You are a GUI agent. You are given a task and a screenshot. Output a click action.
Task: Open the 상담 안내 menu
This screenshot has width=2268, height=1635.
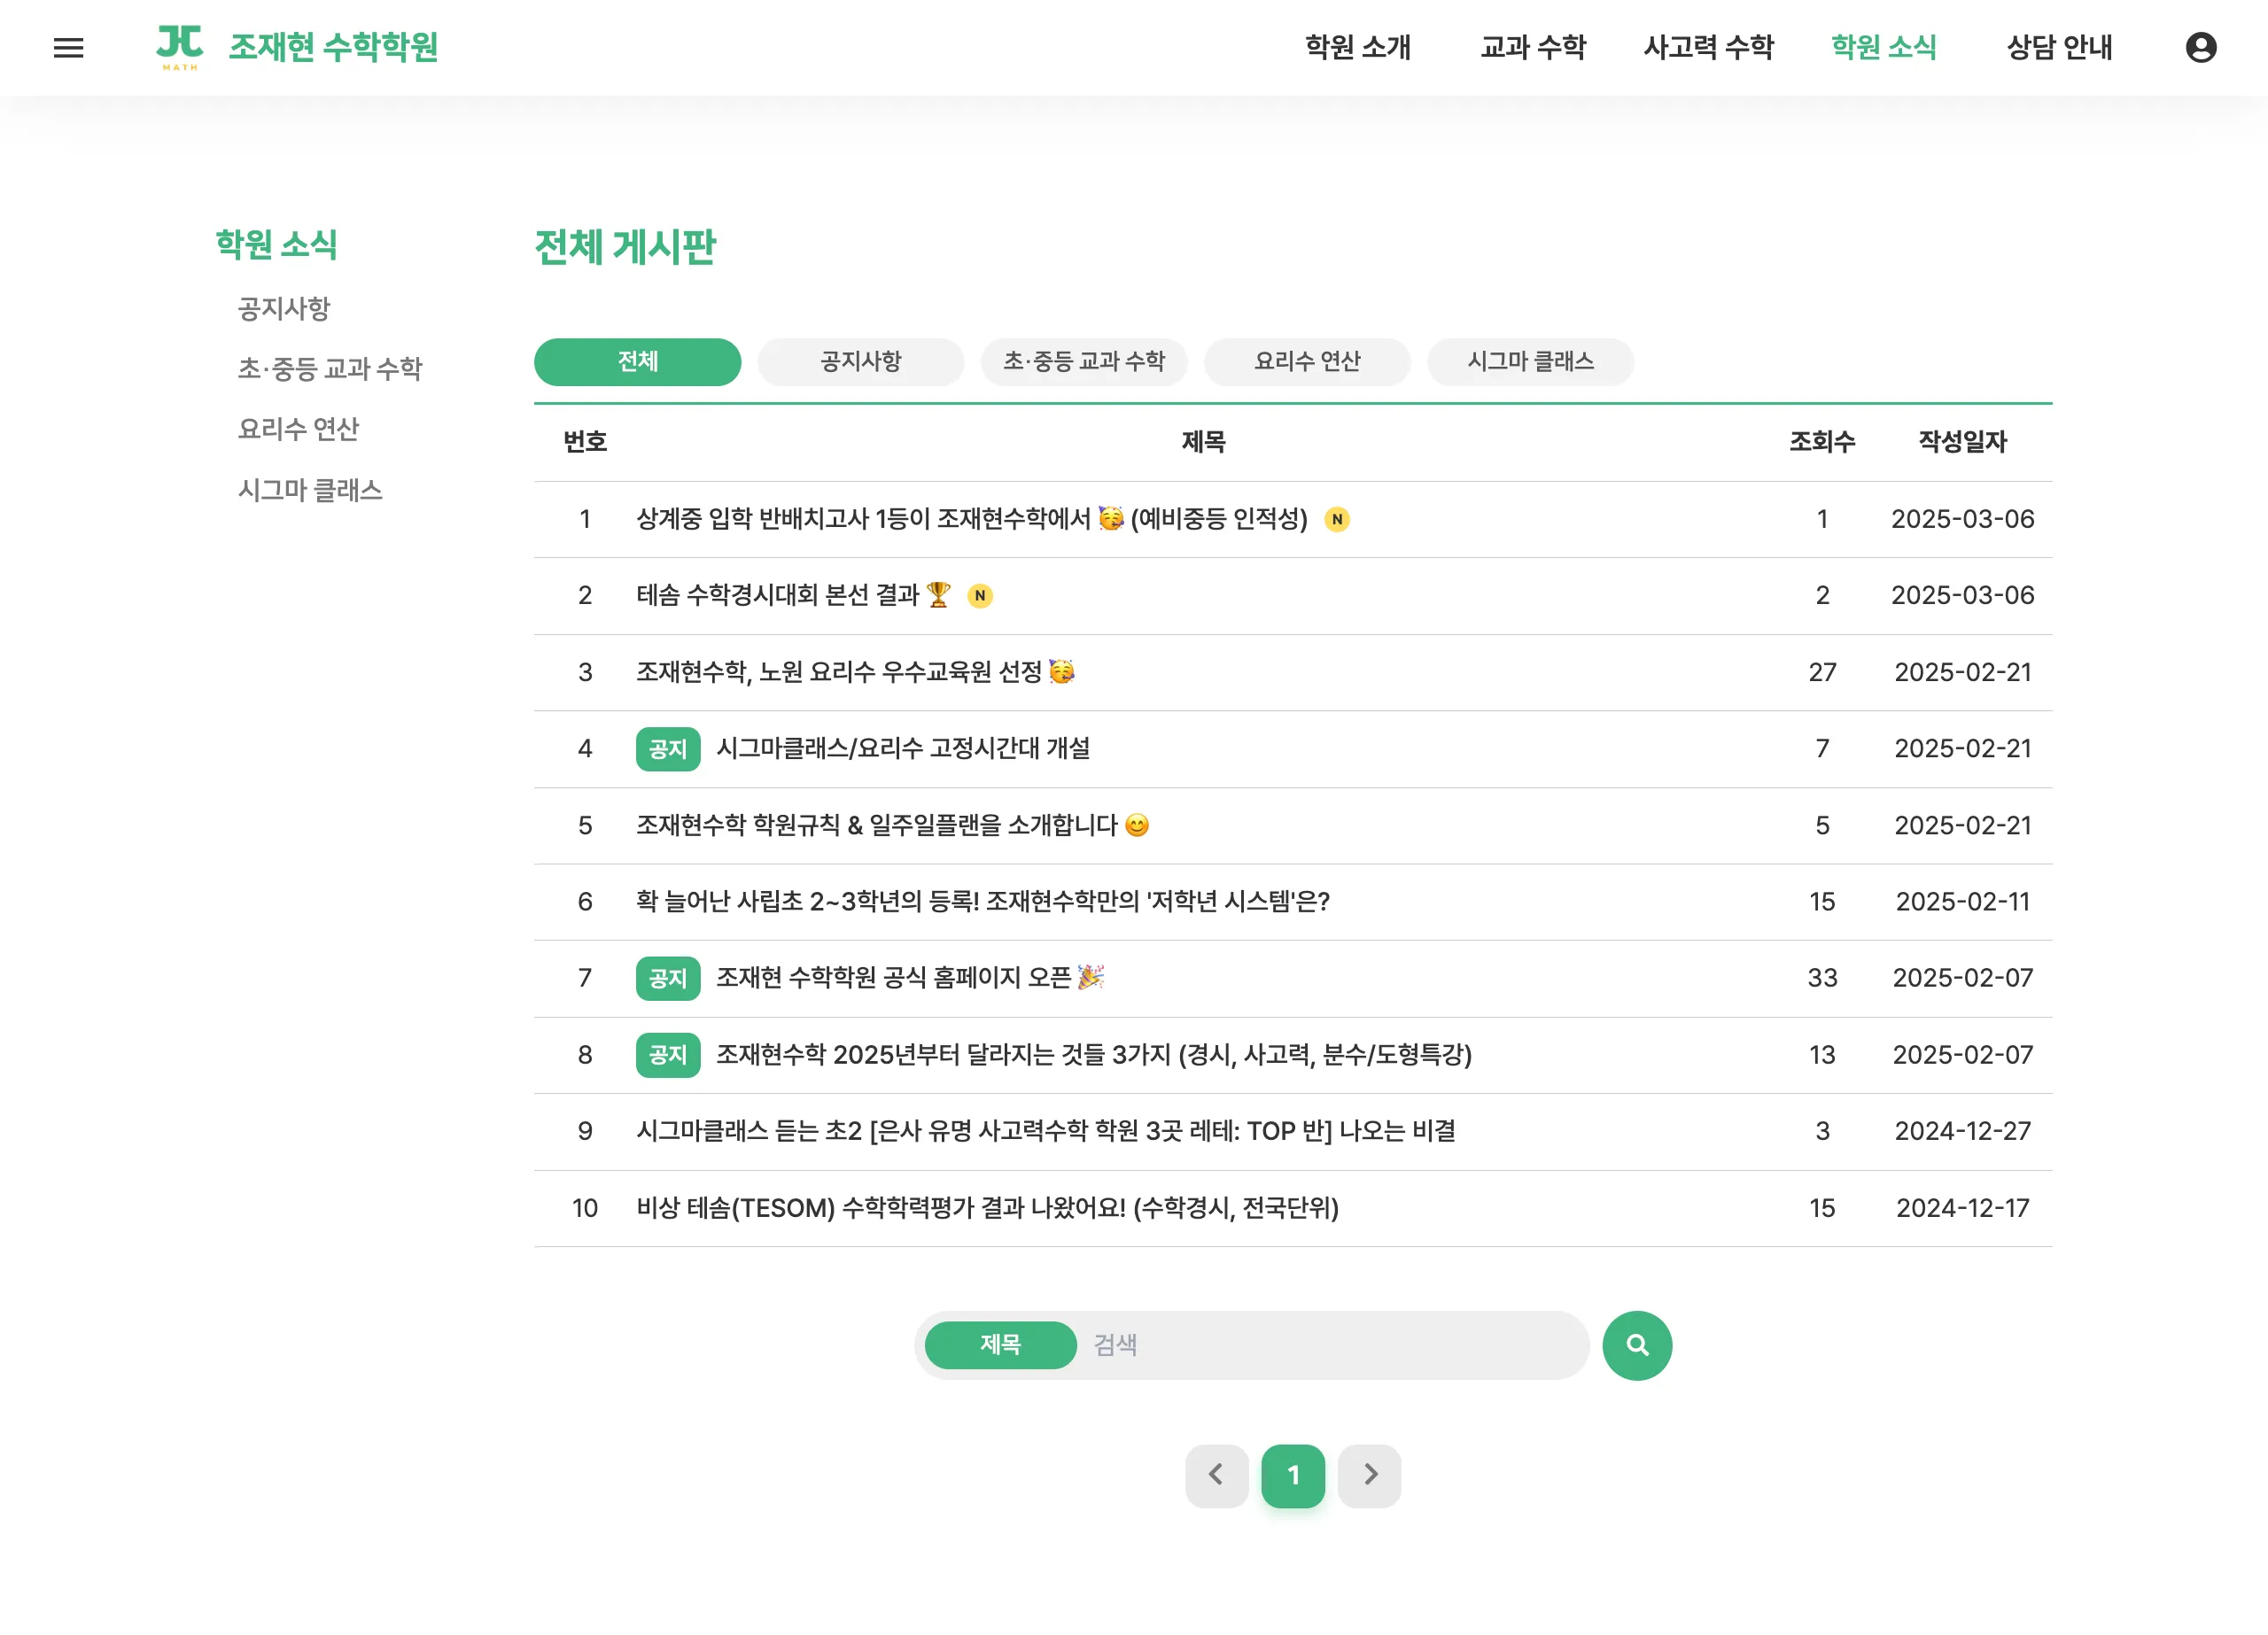pos(2059,47)
